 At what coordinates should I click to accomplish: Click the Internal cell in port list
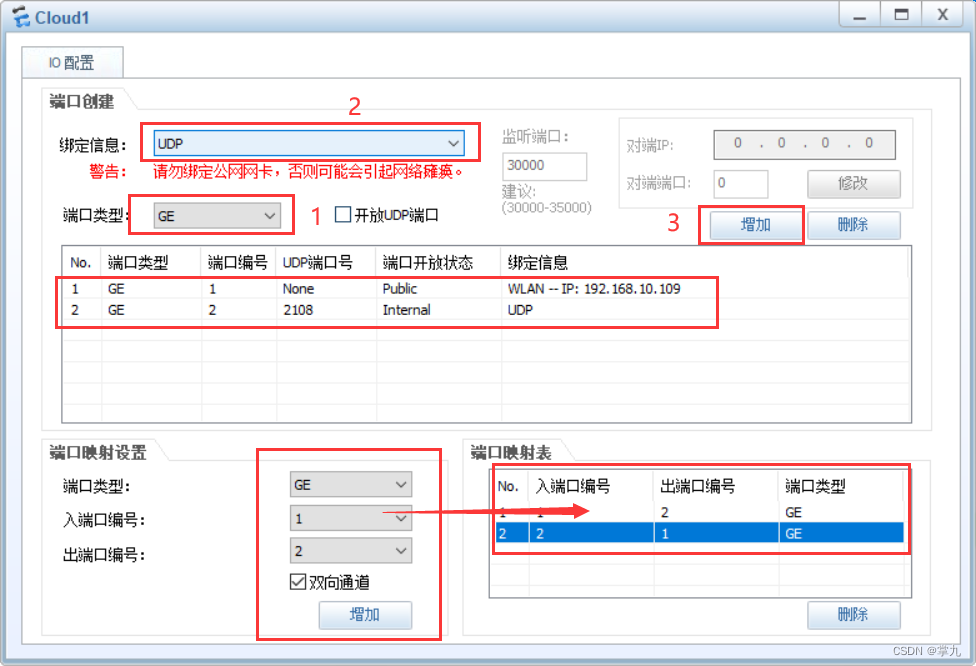[x=406, y=310]
